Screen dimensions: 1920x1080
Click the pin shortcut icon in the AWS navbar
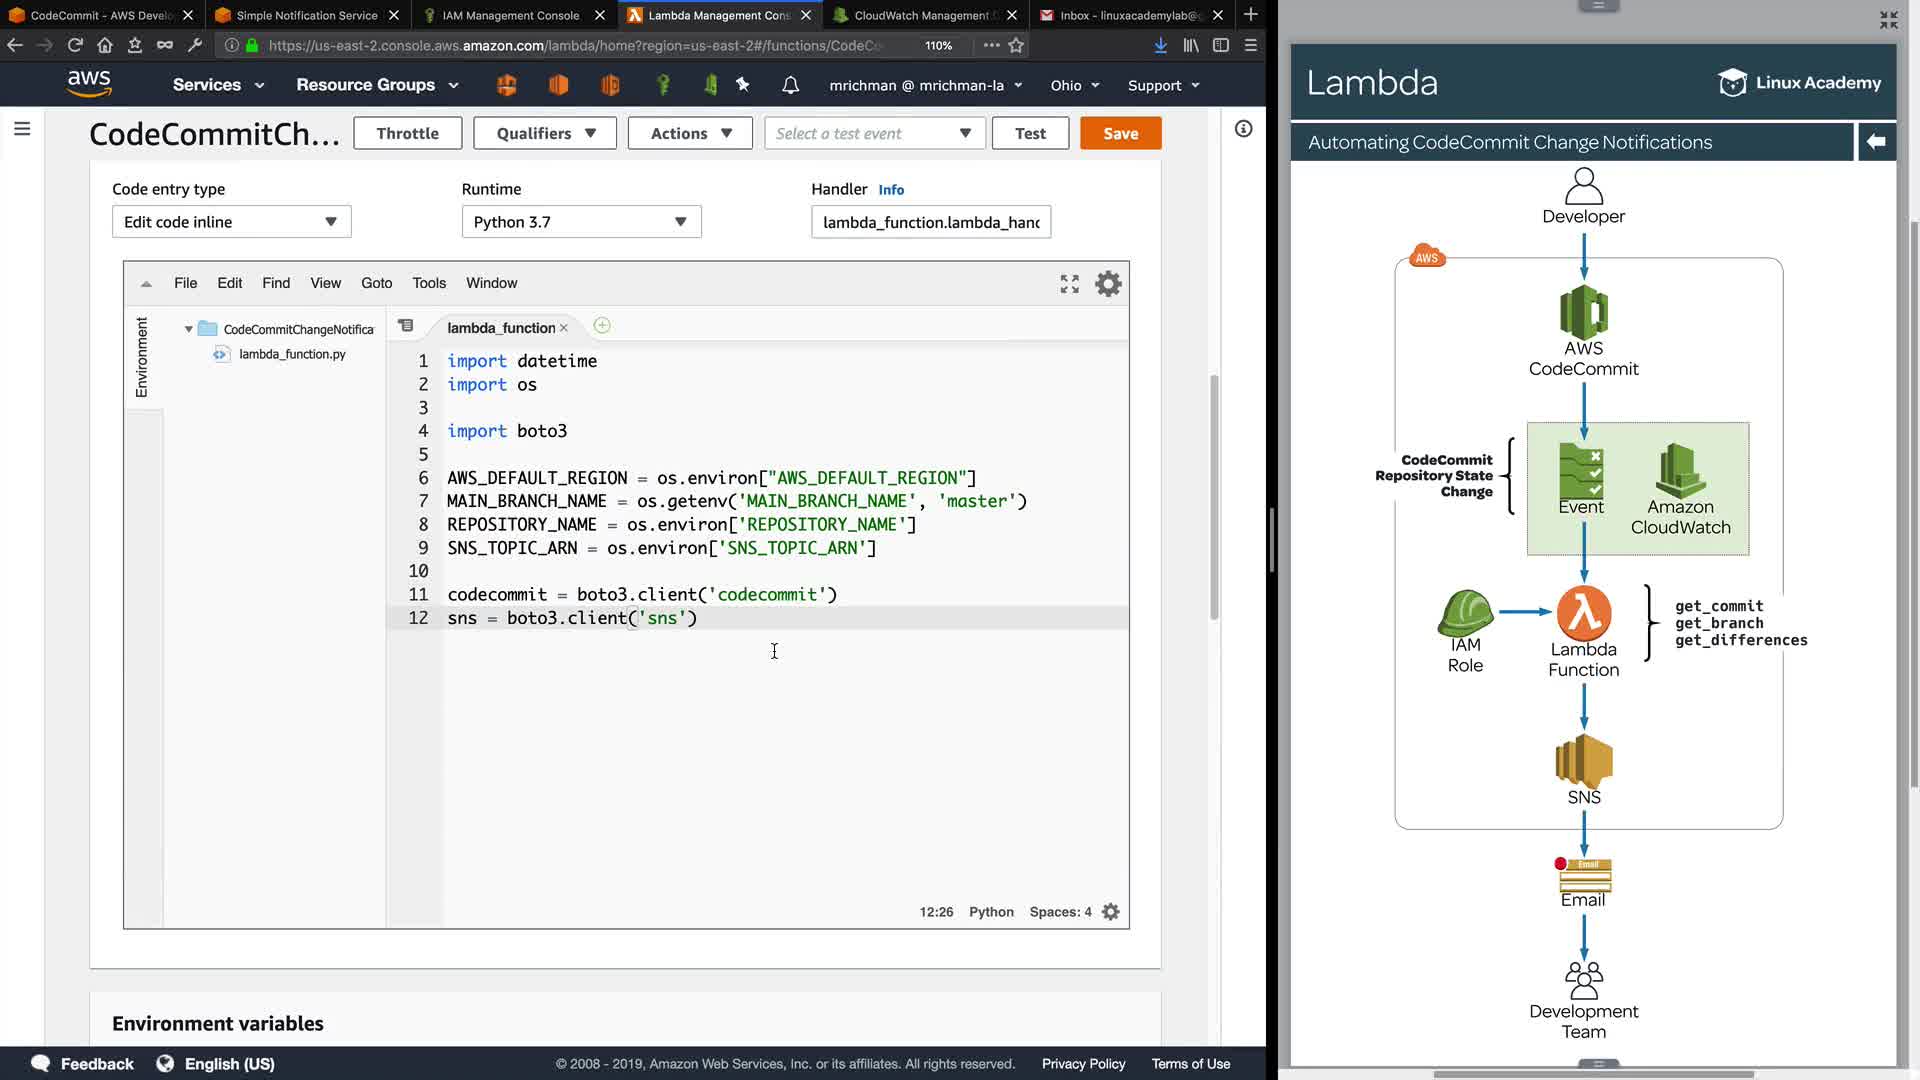[x=742, y=85]
